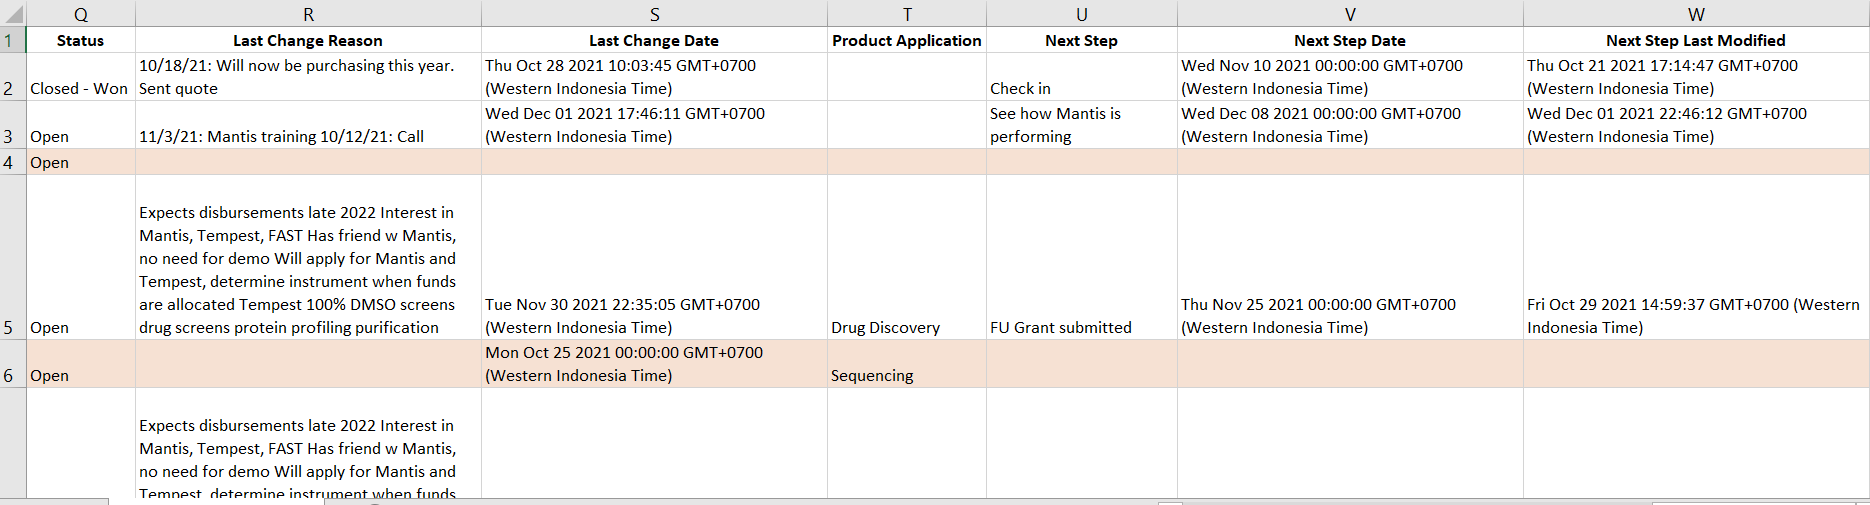Select column T header
Image resolution: width=1870 pixels, height=505 pixels.
[x=907, y=14]
